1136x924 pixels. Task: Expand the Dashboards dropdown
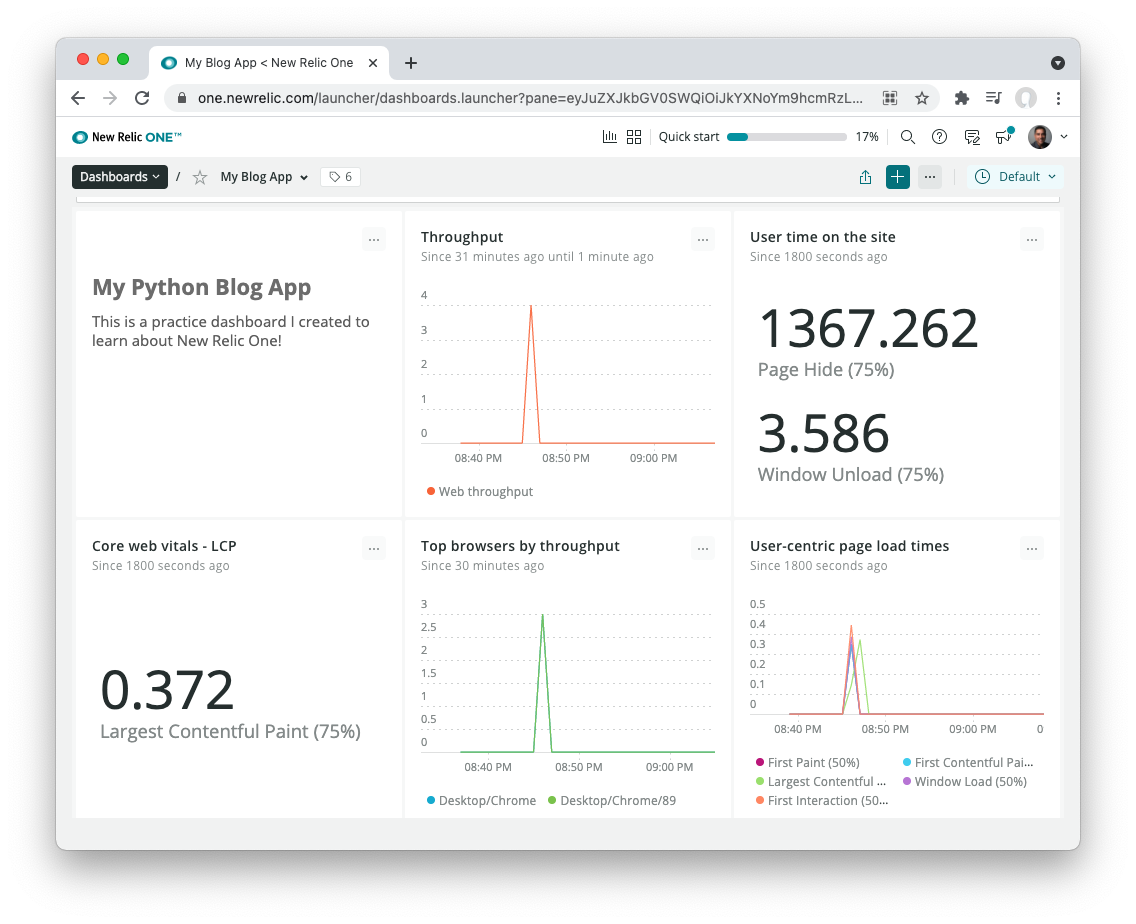pyautogui.click(x=120, y=177)
